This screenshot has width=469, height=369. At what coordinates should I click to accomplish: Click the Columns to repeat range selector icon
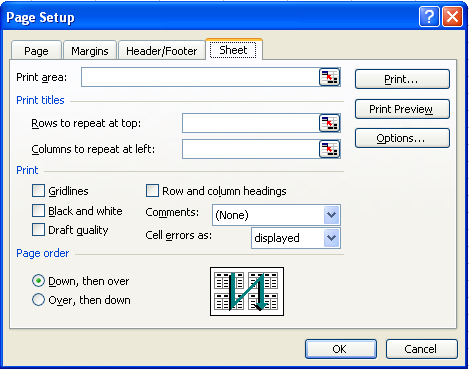(329, 149)
